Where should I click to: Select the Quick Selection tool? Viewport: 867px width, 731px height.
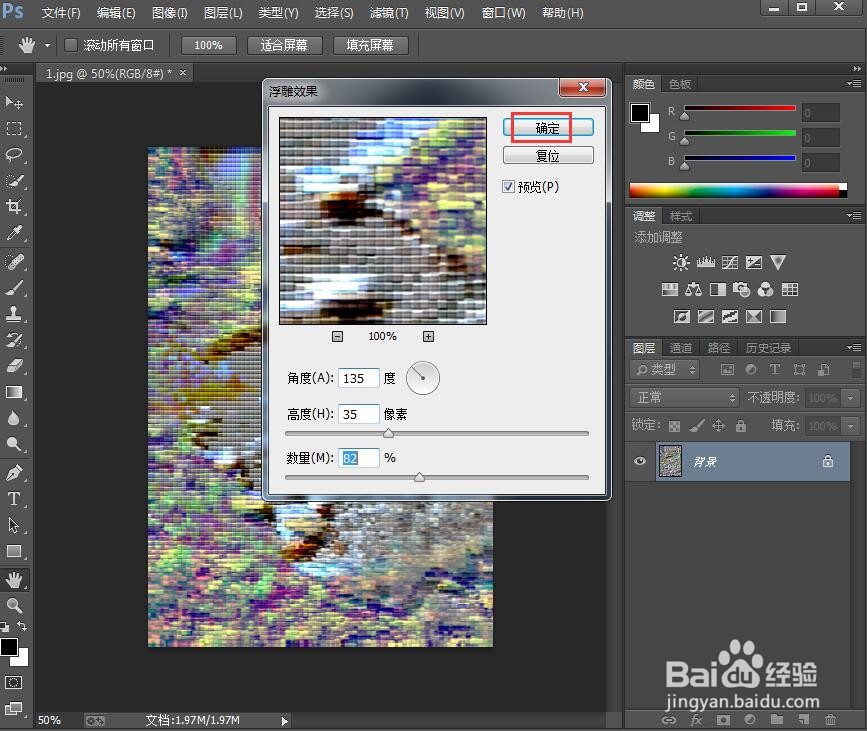coord(14,181)
